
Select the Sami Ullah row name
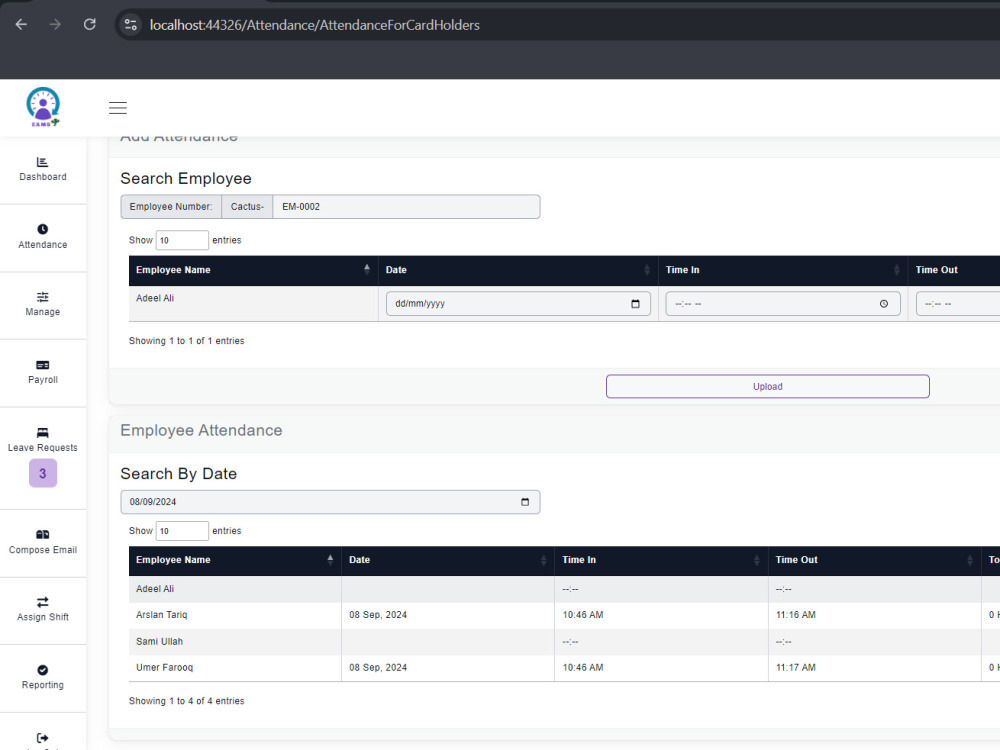click(x=159, y=642)
